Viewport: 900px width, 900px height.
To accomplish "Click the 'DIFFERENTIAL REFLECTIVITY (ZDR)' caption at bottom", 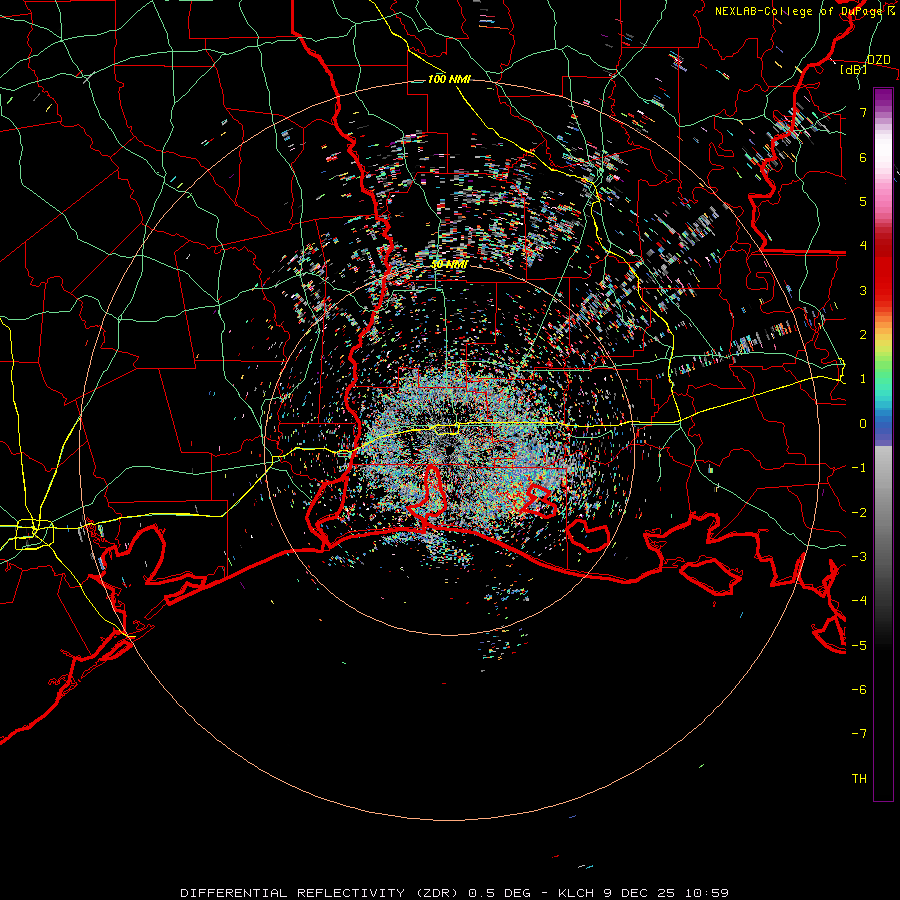I will coord(319,893).
